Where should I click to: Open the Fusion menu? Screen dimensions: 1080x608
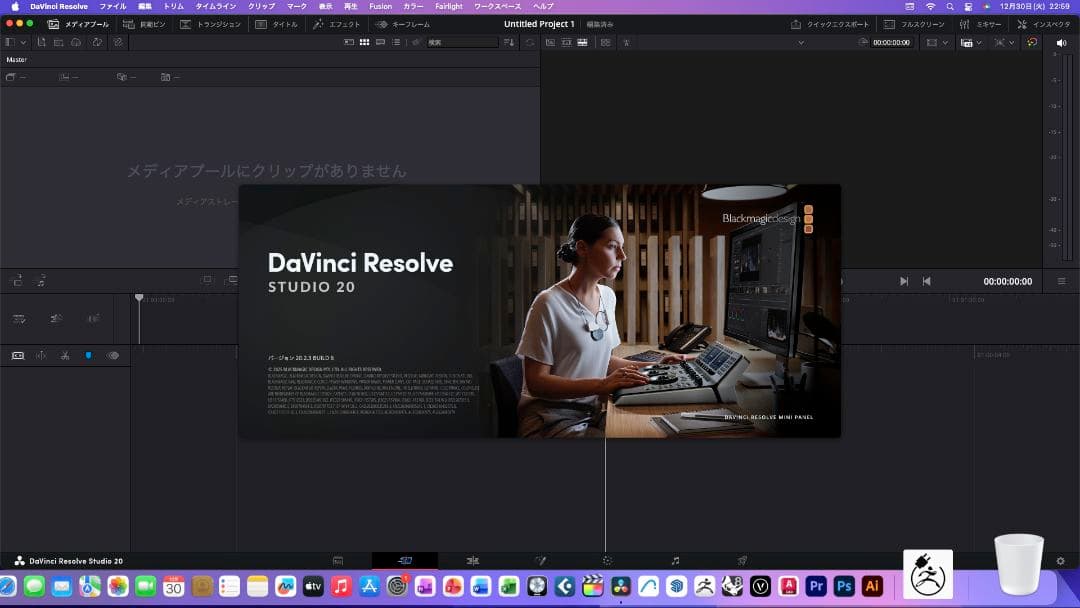[x=380, y=6]
